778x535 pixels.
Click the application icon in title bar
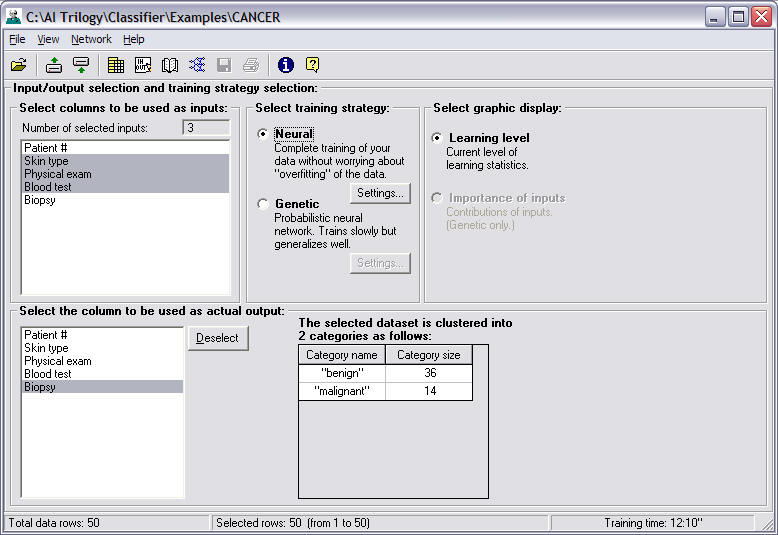click(x=13, y=17)
